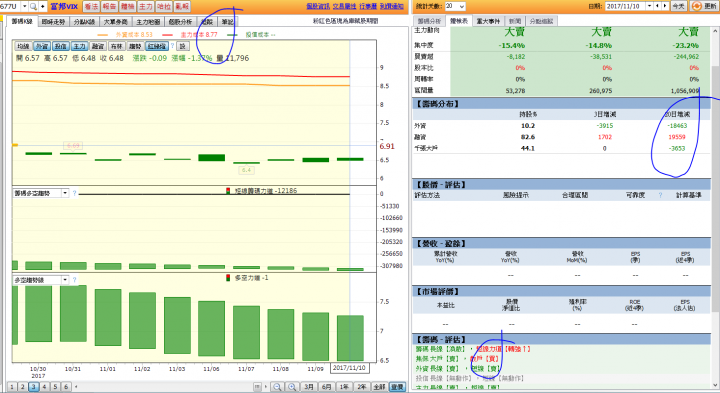Set chart range to 1年
The height and width of the screenshot is (393, 720).
[344, 387]
